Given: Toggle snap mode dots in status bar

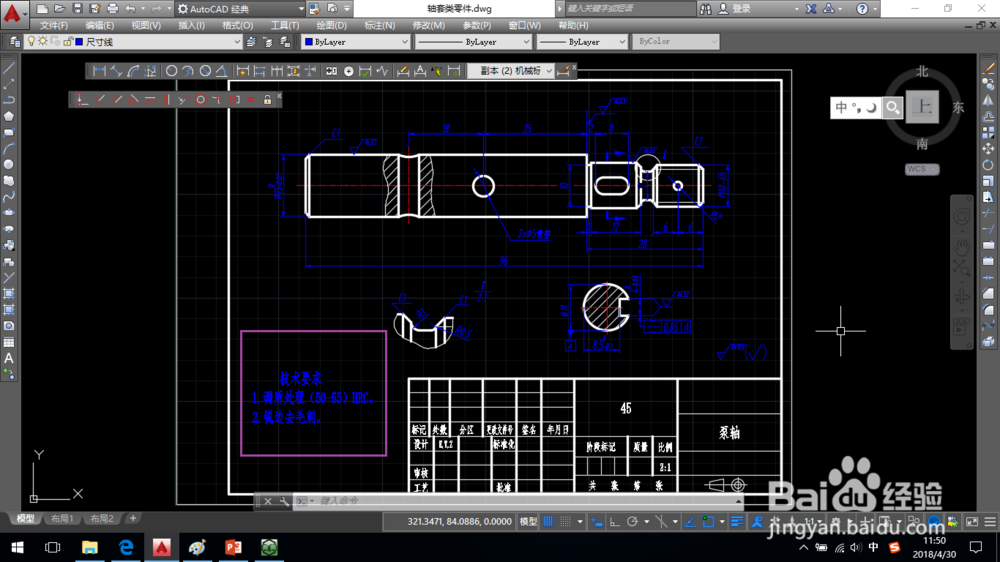Looking at the screenshot, I should coord(566,522).
